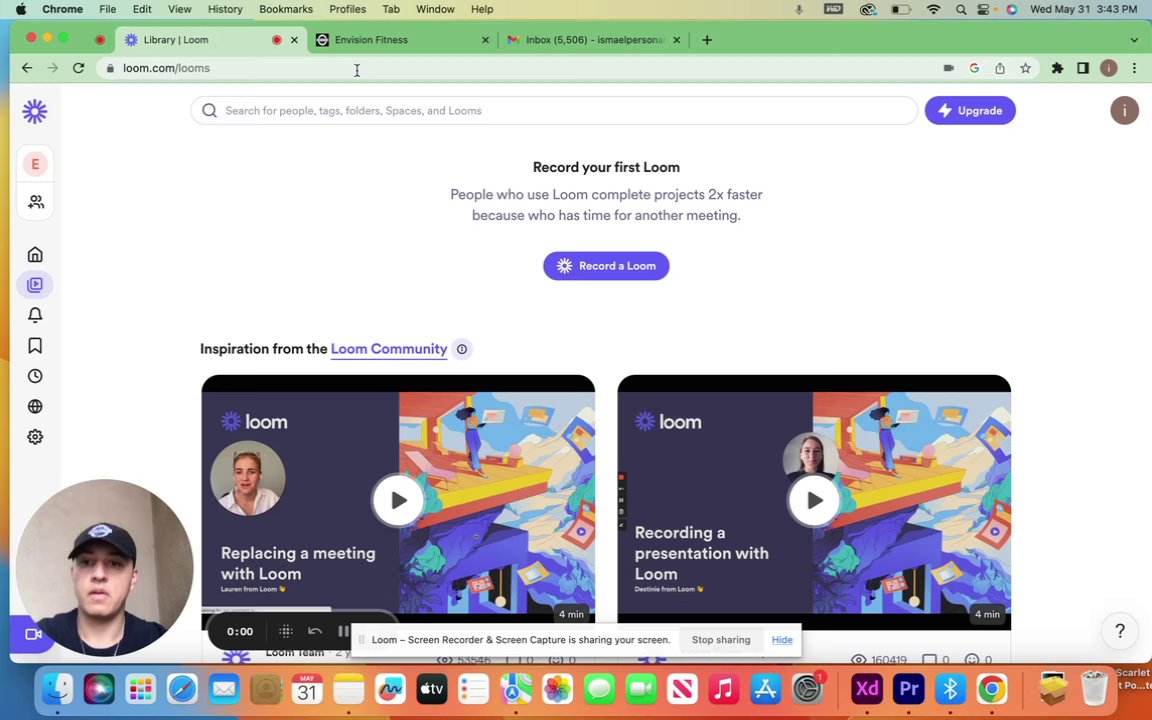Switch to the Envision Fitness tab

point(400,40)
